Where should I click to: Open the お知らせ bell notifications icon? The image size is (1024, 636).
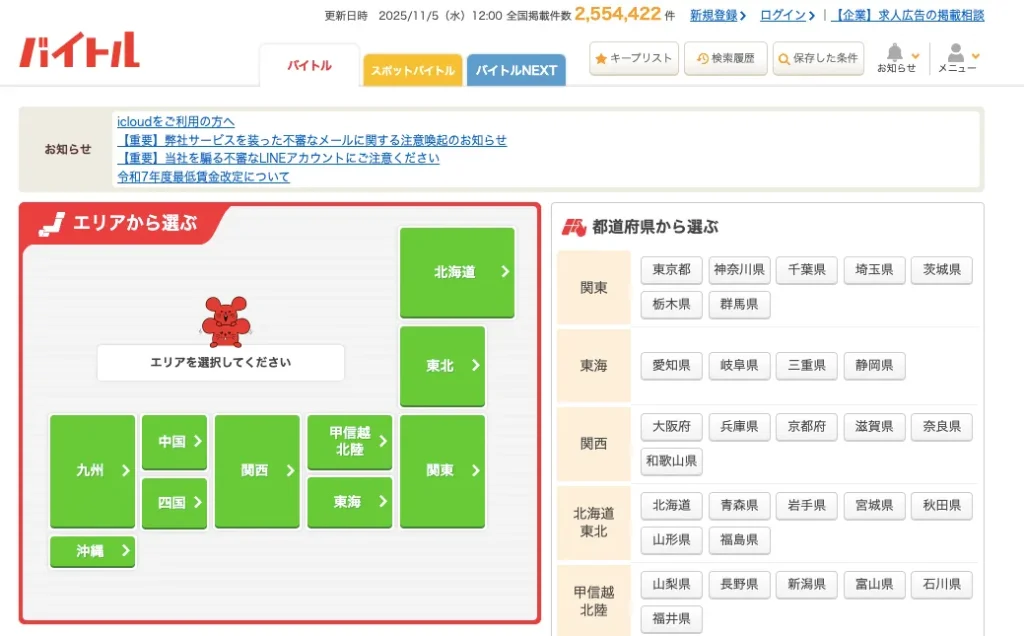click(895, 53)
